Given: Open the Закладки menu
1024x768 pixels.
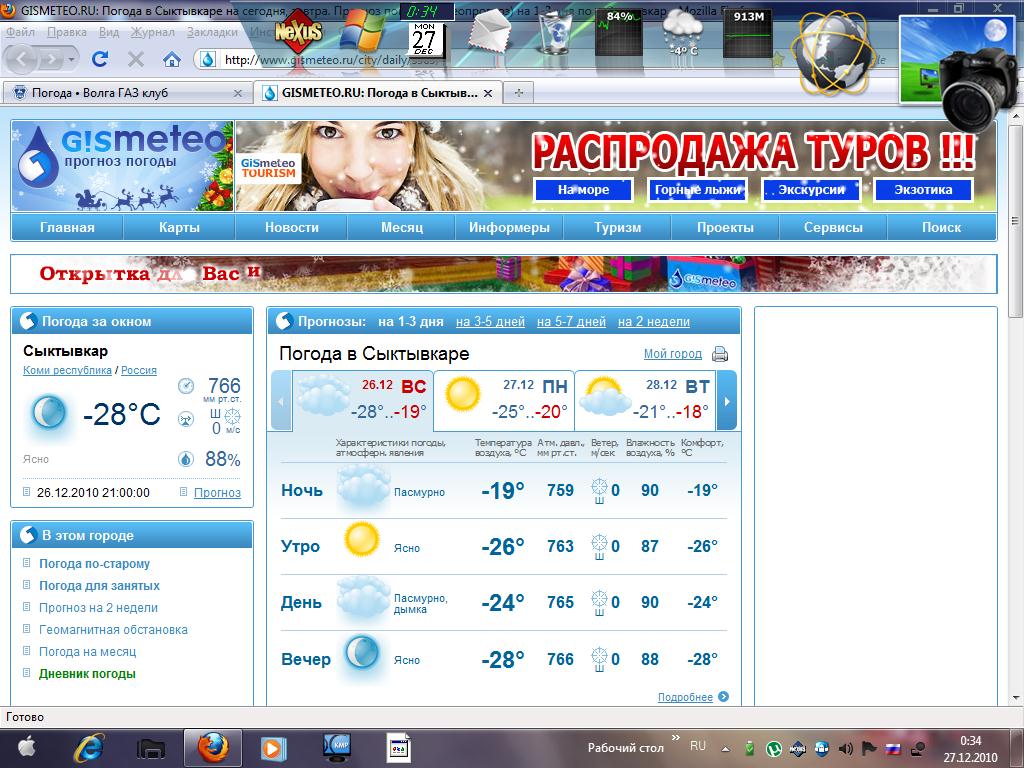Looking at the screenshot, I should pos(212,32).
